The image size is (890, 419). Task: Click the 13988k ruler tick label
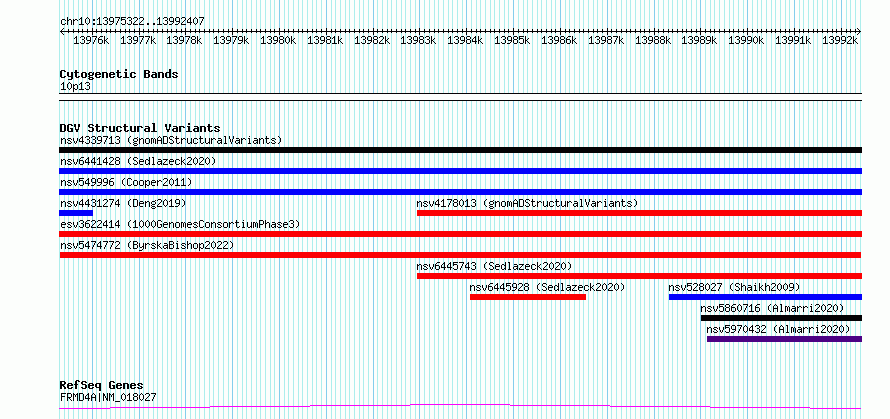click(x=653, y=40)
